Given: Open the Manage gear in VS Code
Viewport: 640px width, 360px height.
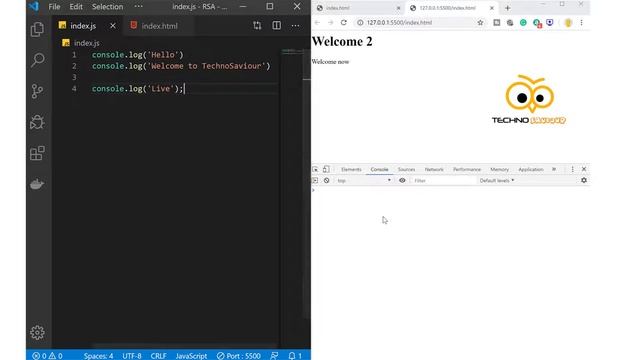Looking at the screenshot, I should pyautogui.click(x=37, y=332).
